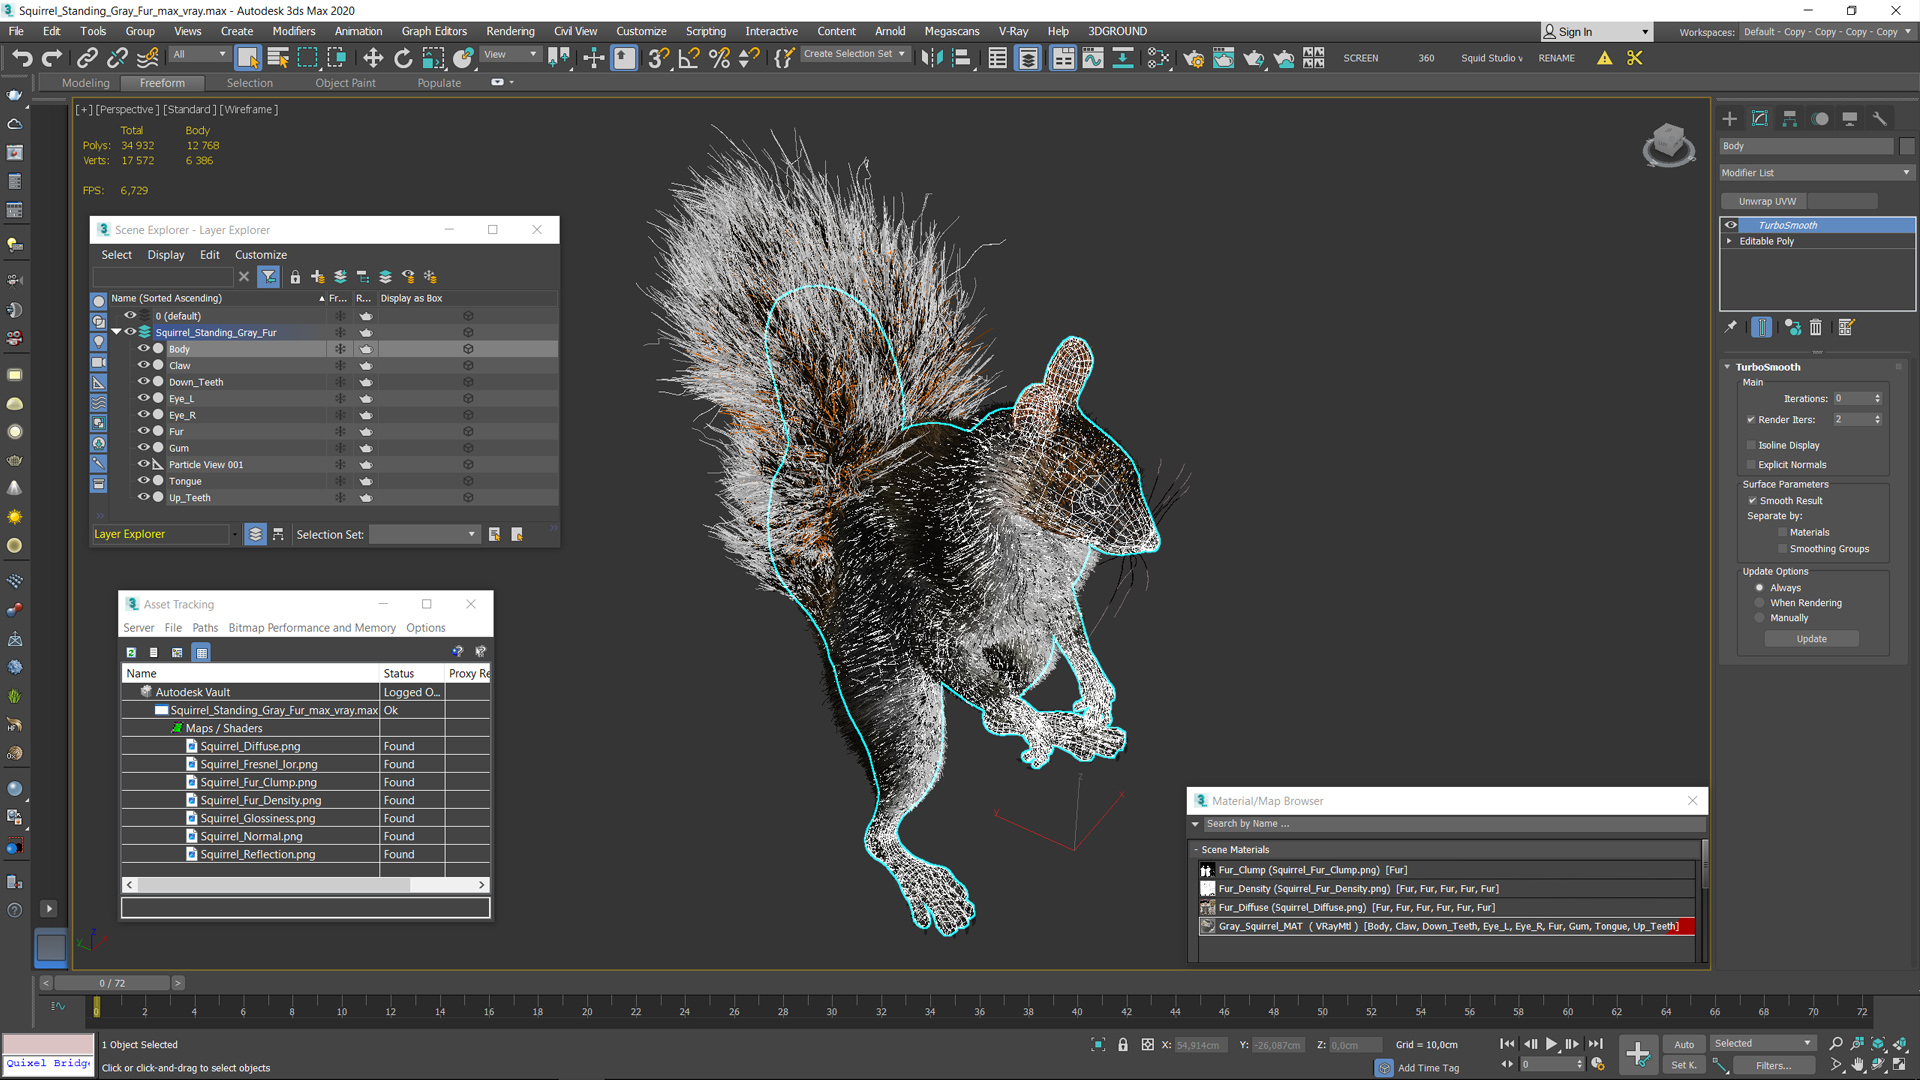This screenshot has width=1920, height=1080.
Task: Activate the Select Object tool
Action: [x=248, y=58]
